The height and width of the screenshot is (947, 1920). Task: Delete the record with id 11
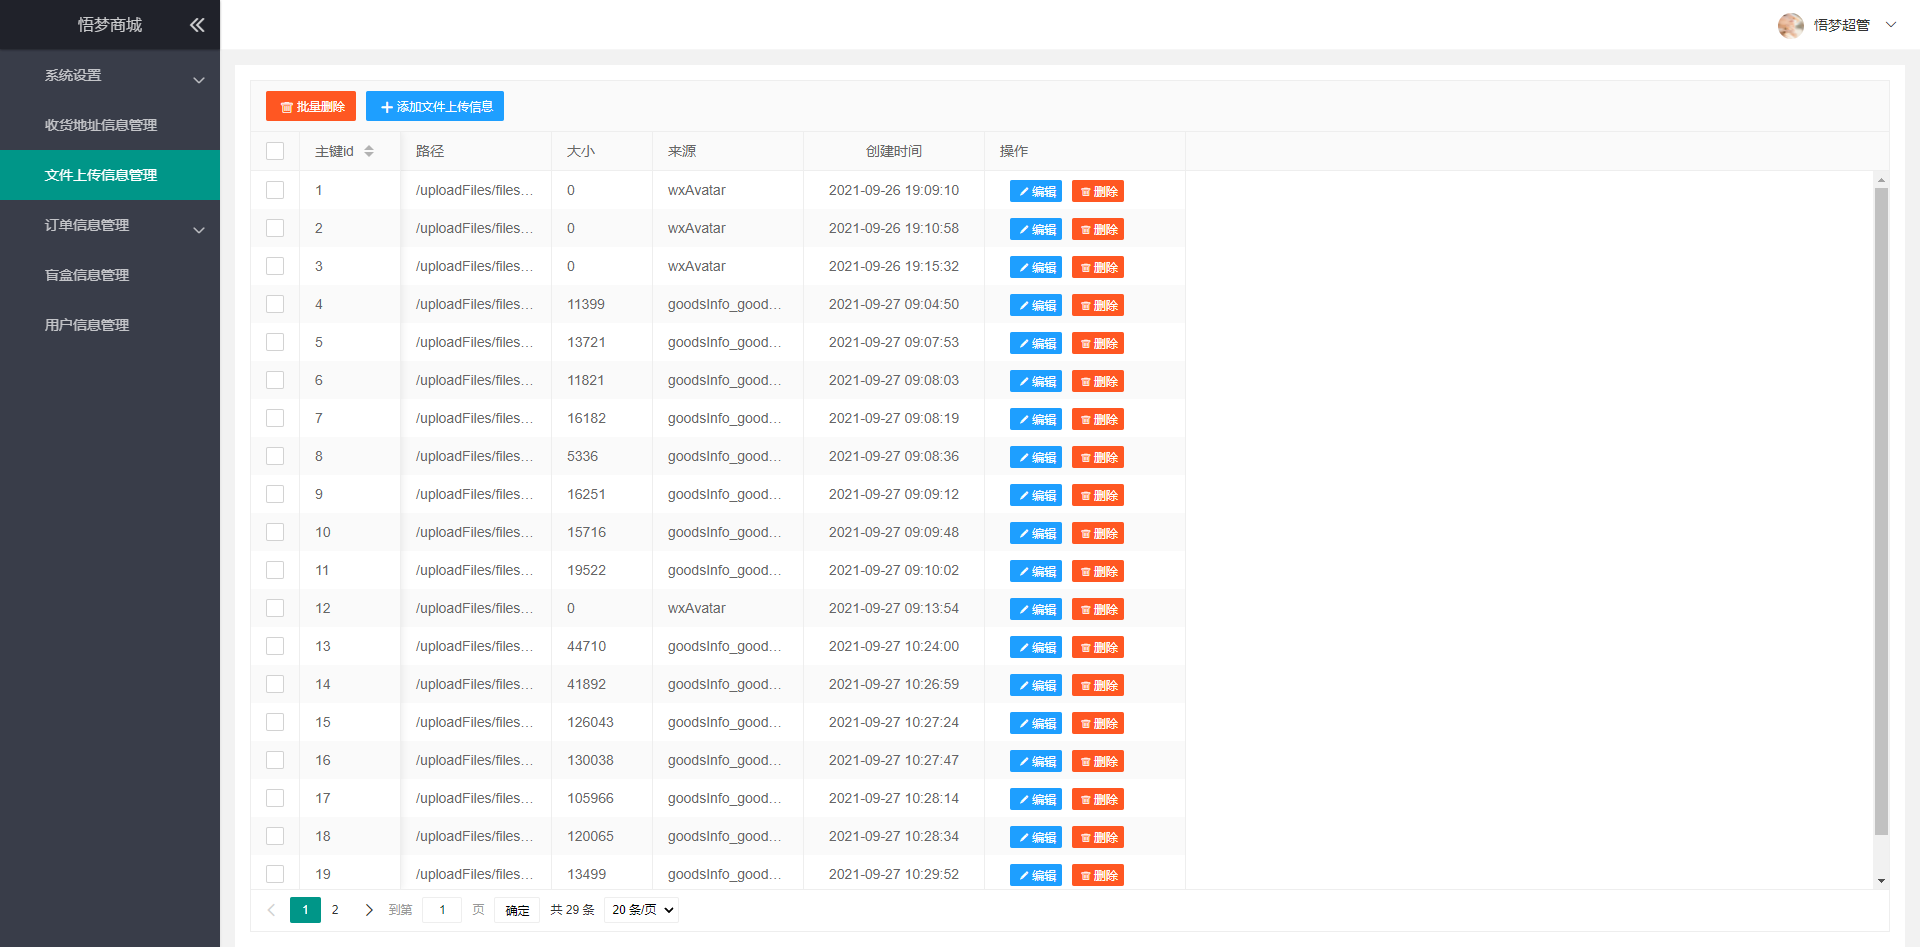[1098, 571]
